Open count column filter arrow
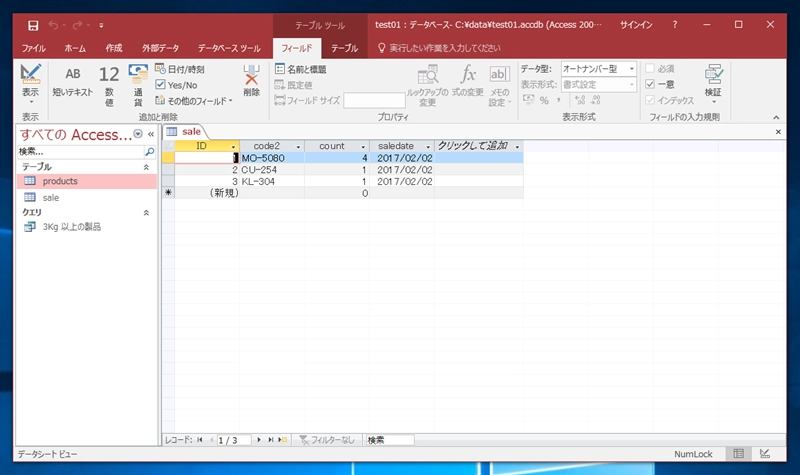This screenshot has height=475, width=800. (x=363, y=146)
